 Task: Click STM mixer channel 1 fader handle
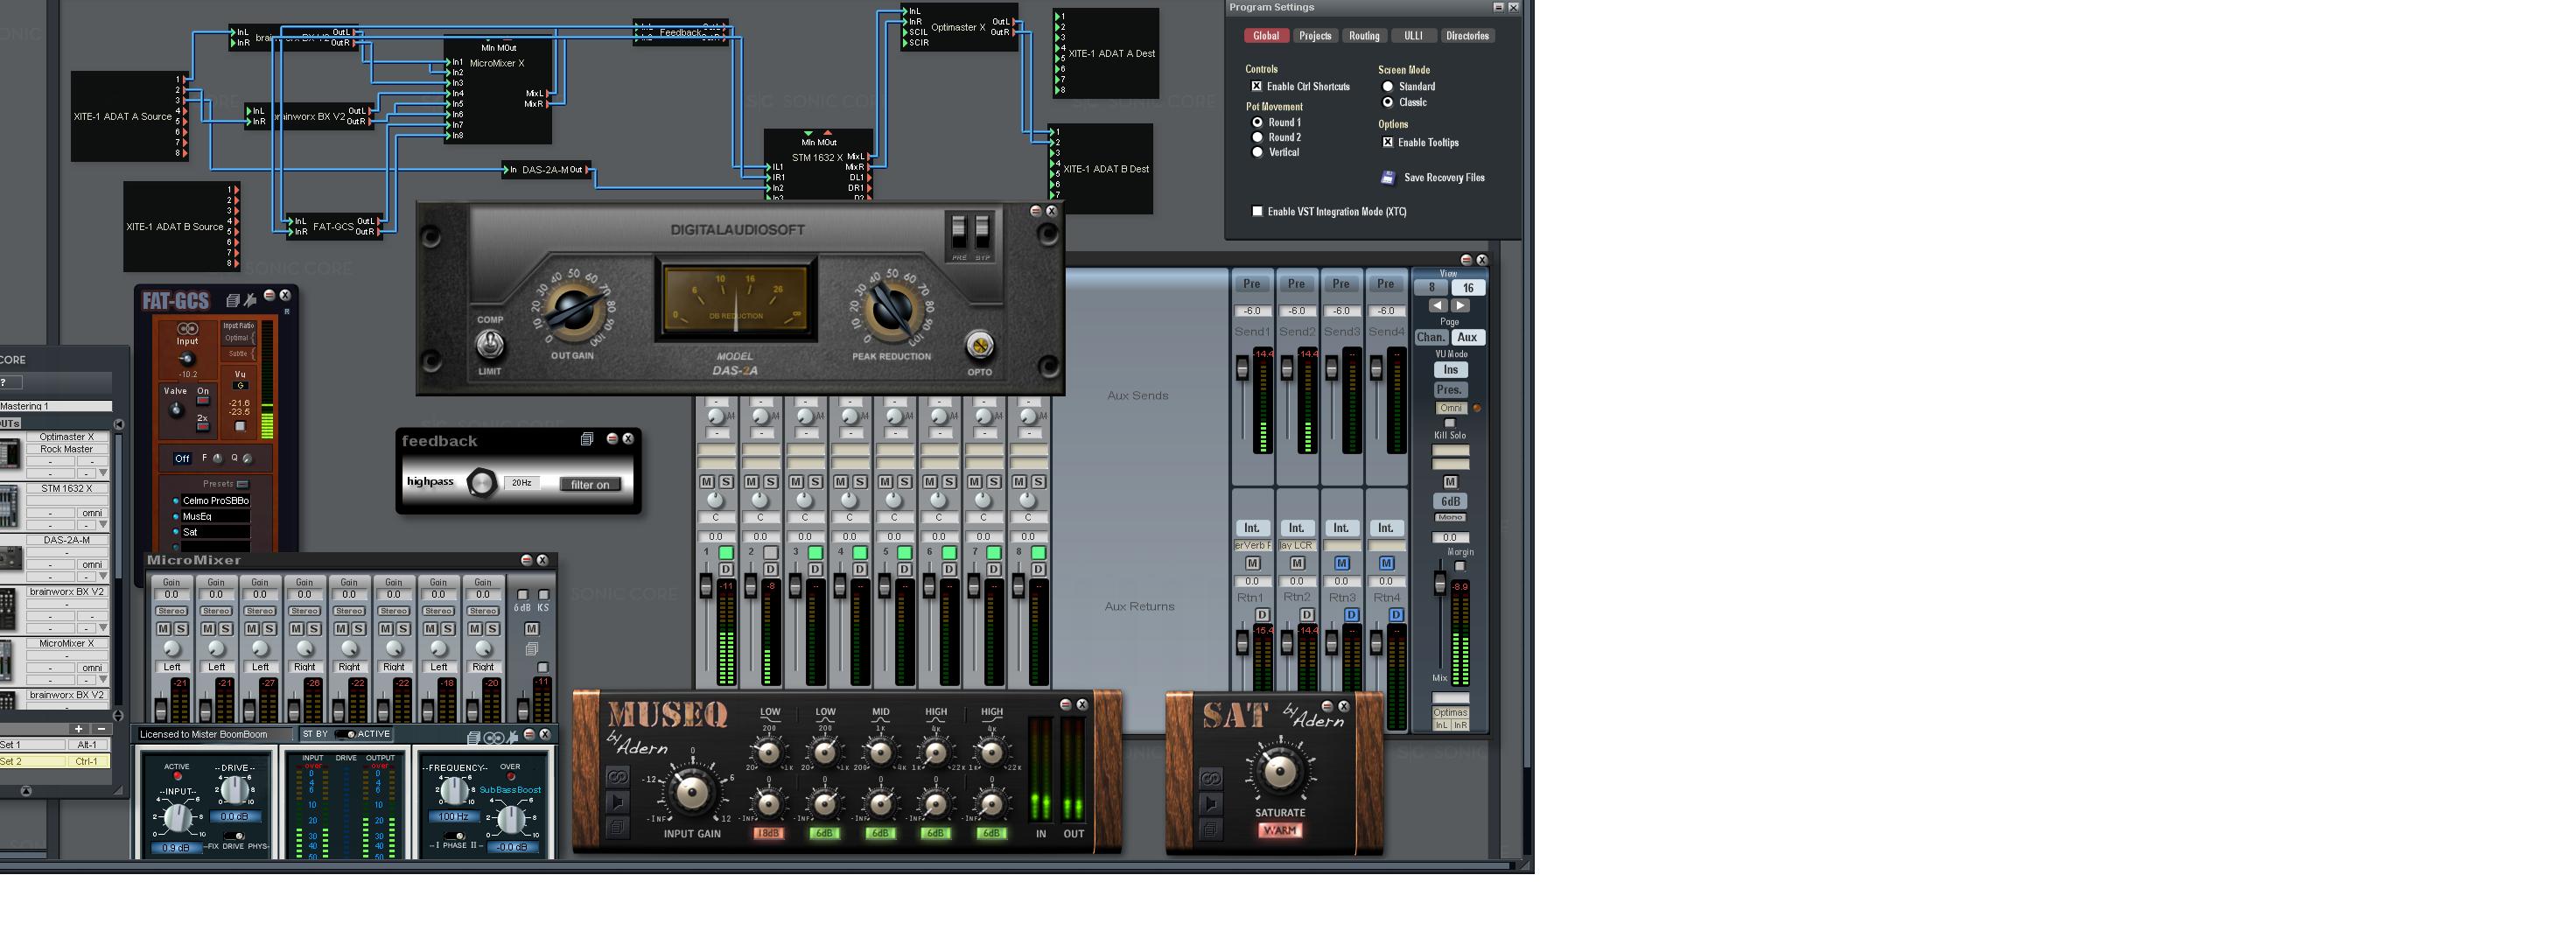[x=706, y=587]
